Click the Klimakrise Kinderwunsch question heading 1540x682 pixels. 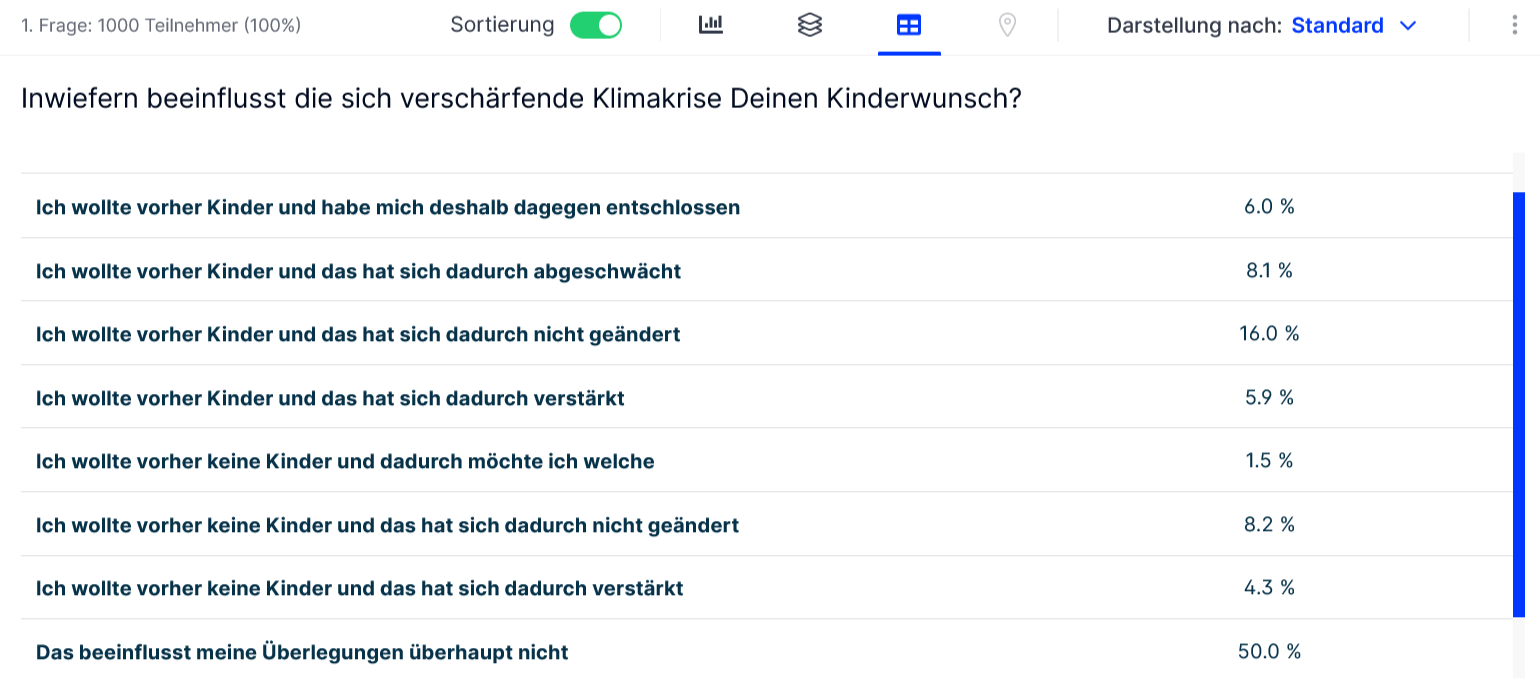(521, 99)
